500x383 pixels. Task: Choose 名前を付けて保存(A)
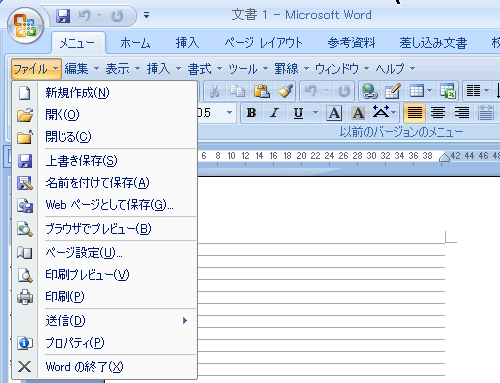tap(105, 183)
